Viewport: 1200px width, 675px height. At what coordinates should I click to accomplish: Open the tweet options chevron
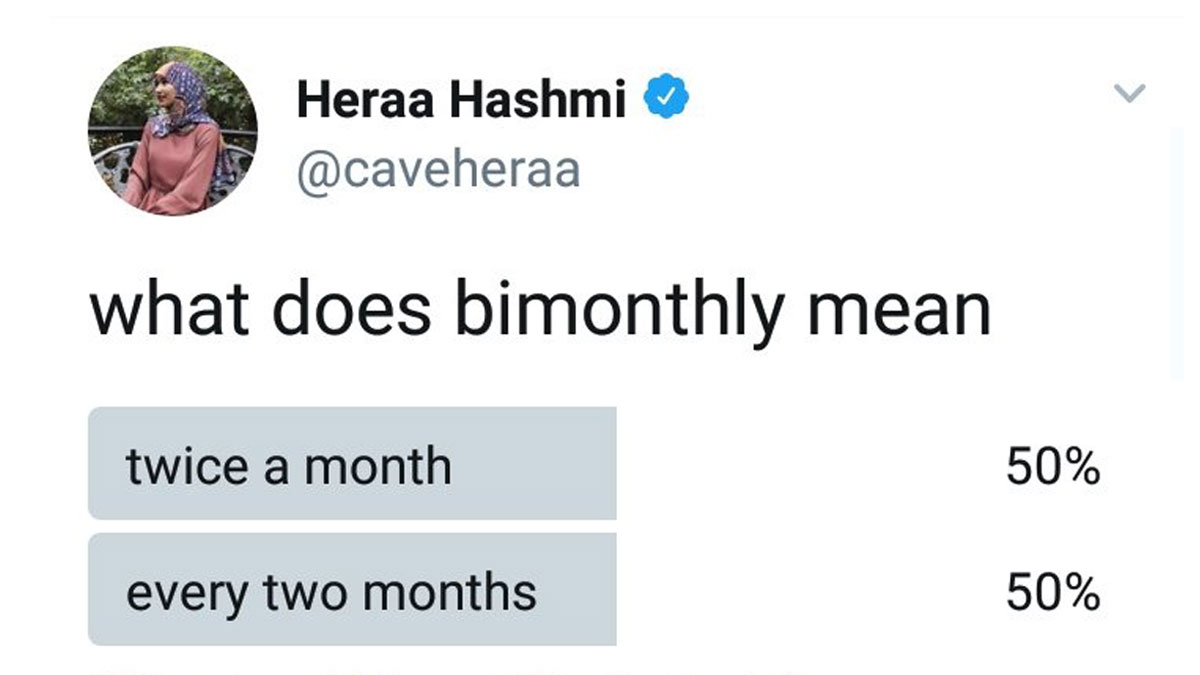[x=1128, y=94]
